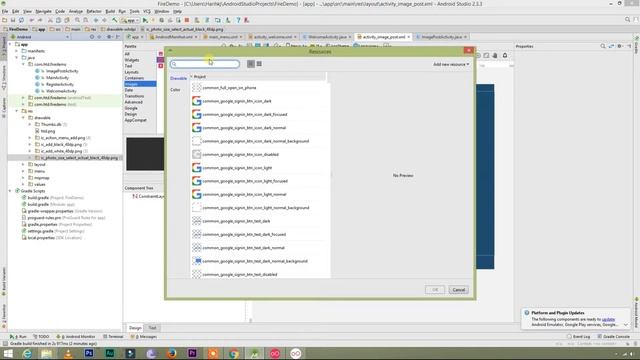The height and width of the screenshot is (360, 640).
Task: Open the Terminal tool window
Action: coord(113,337)
